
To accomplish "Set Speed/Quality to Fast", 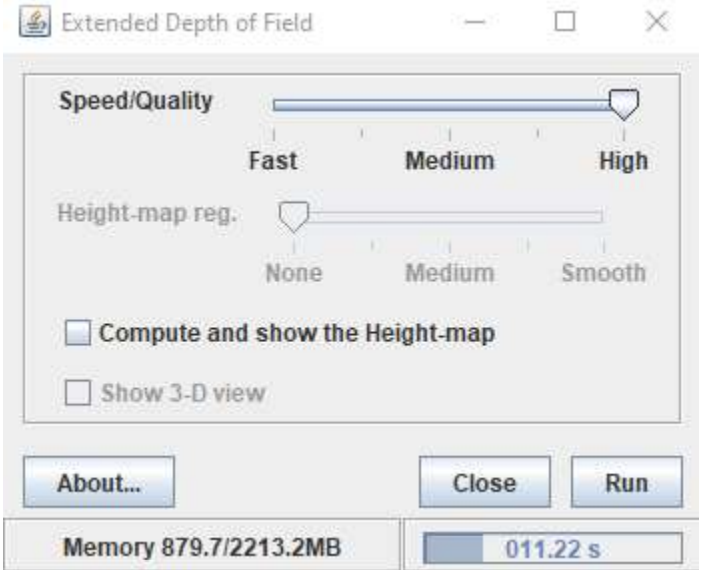I will point(274,105).
